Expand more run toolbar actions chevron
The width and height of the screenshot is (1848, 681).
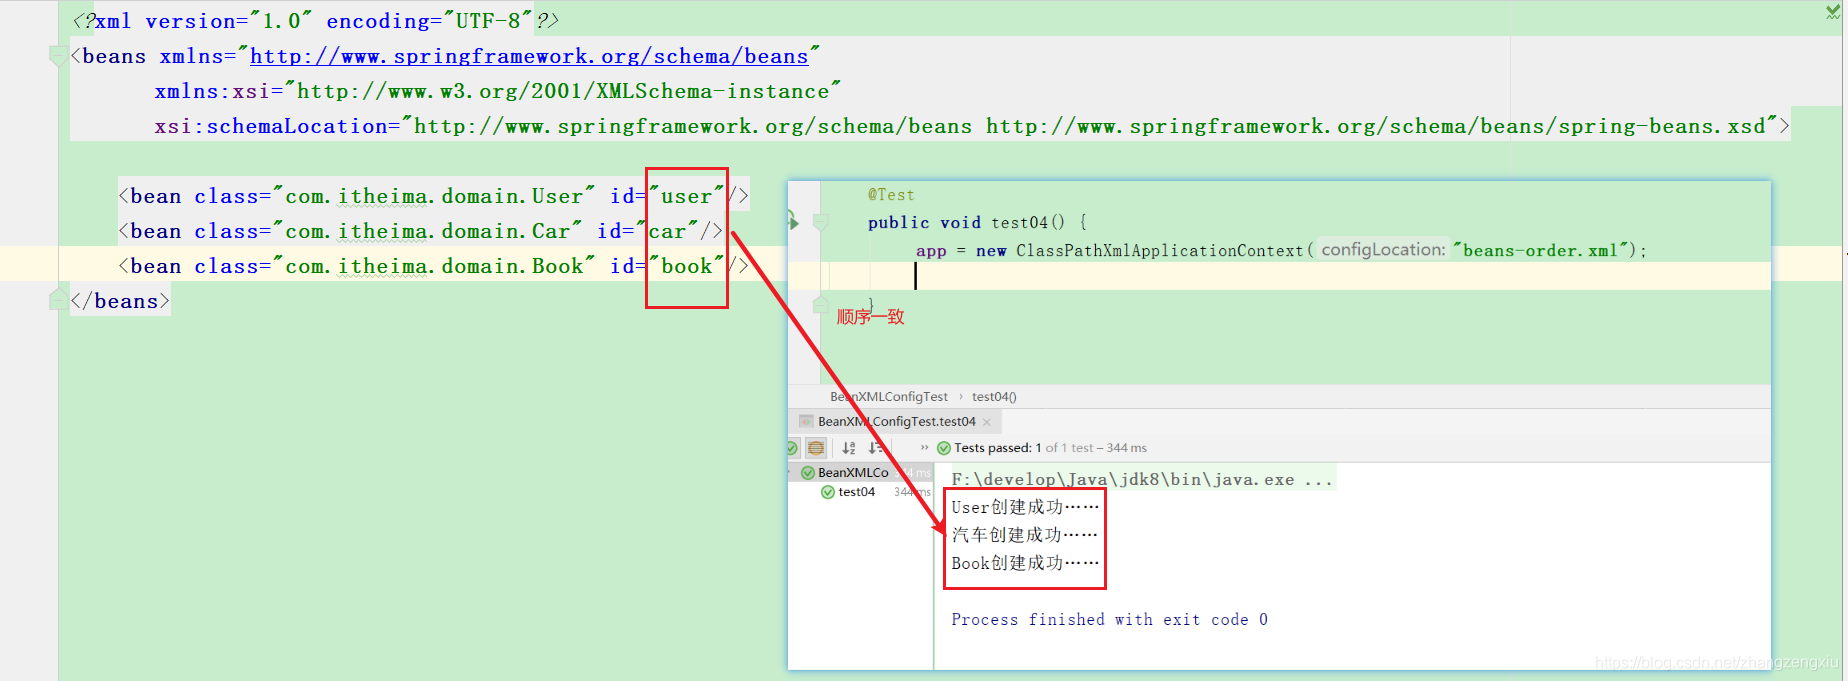pos(925,448)
